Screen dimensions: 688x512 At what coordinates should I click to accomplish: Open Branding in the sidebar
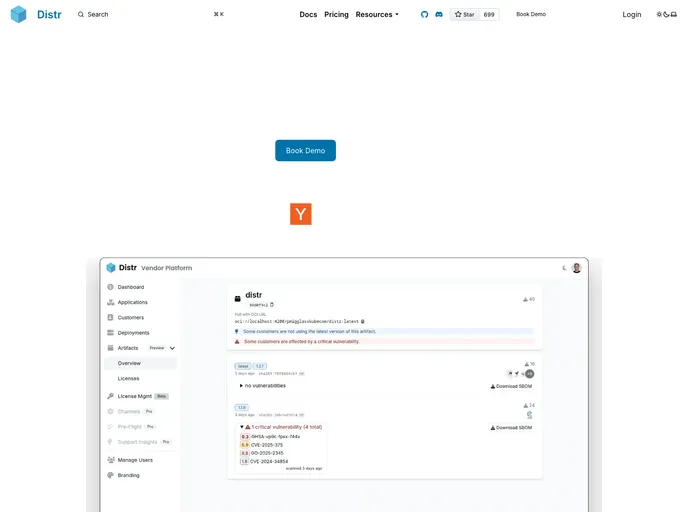pos(128,475)
